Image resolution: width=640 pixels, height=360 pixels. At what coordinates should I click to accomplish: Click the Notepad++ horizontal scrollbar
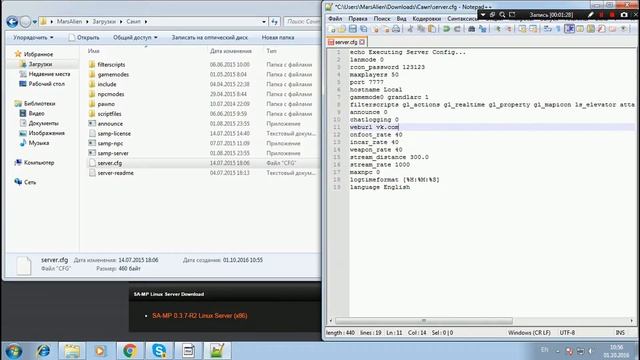[423, 321]
